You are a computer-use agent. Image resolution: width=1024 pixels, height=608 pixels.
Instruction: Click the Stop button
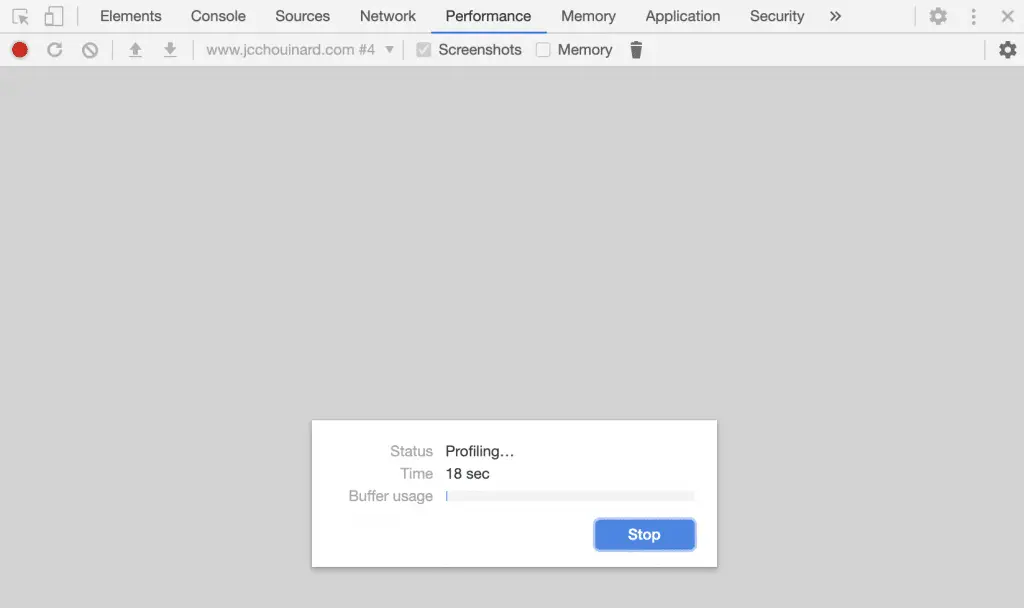645,534
